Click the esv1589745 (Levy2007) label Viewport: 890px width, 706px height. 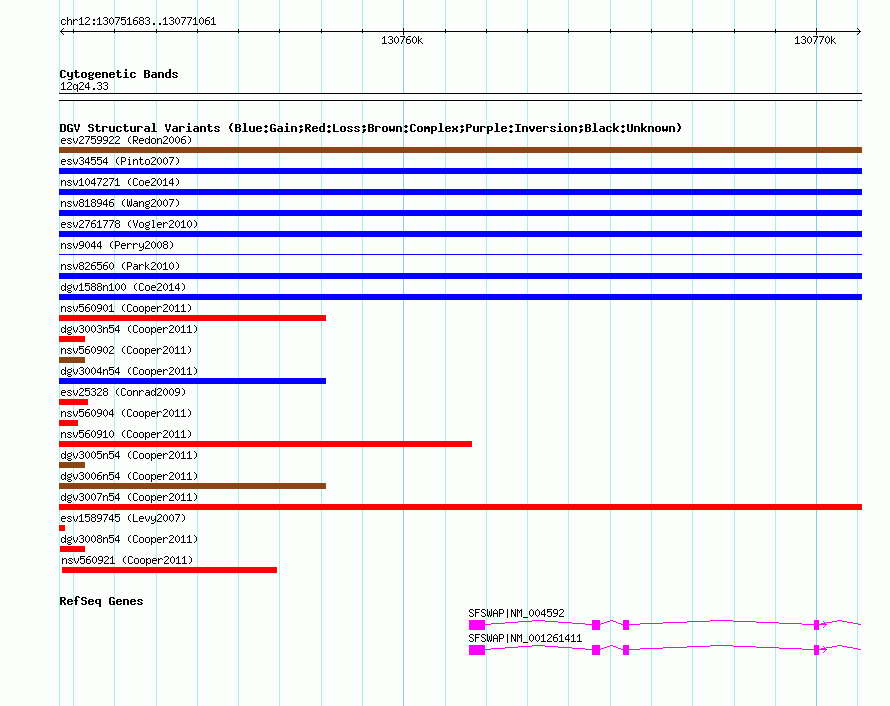click(x=123, y=518)
